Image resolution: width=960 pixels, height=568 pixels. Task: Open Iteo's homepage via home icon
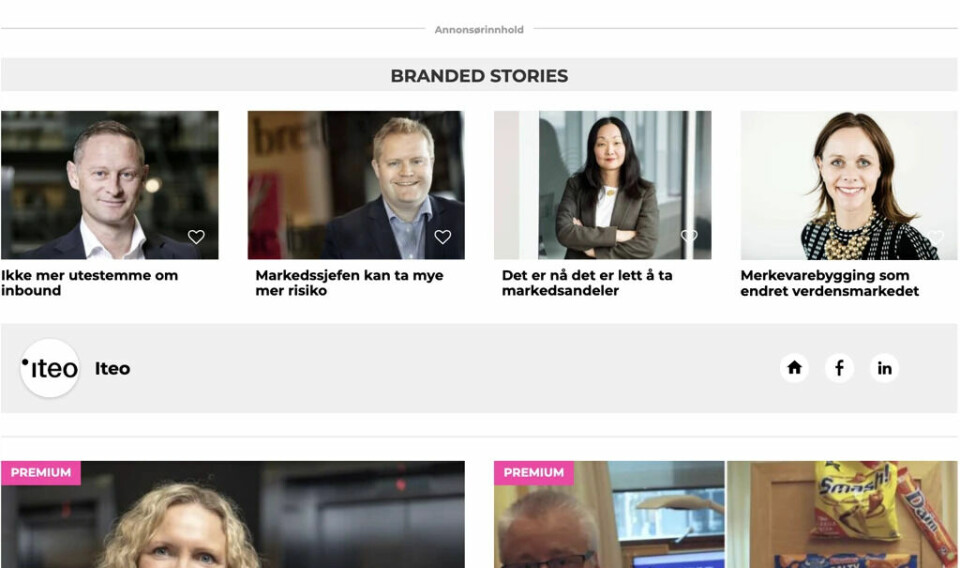[x=794, y=368]
